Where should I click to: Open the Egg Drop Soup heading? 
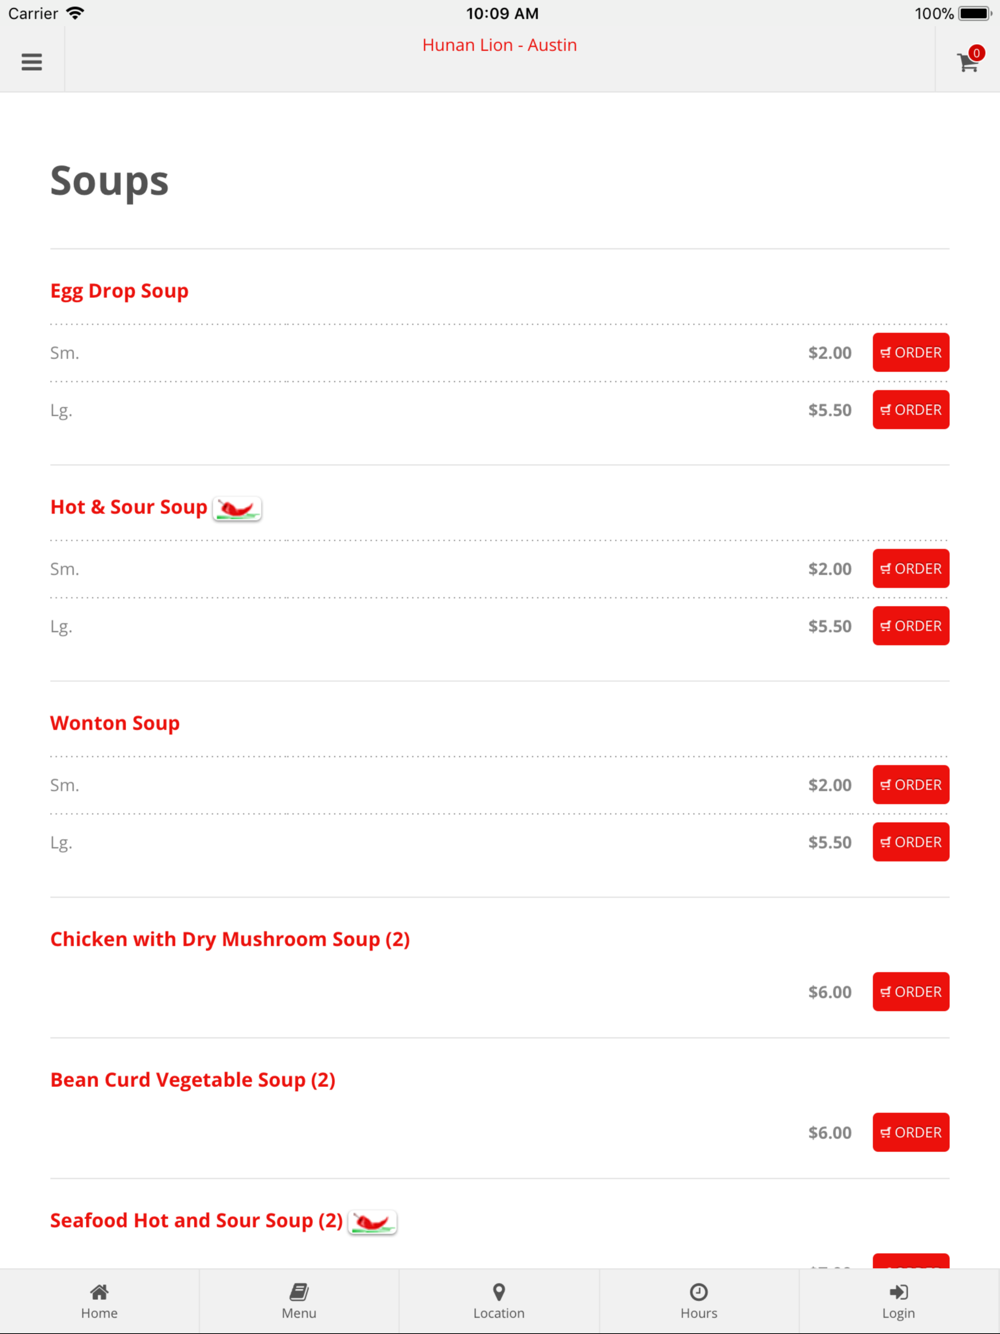point(119,291)
